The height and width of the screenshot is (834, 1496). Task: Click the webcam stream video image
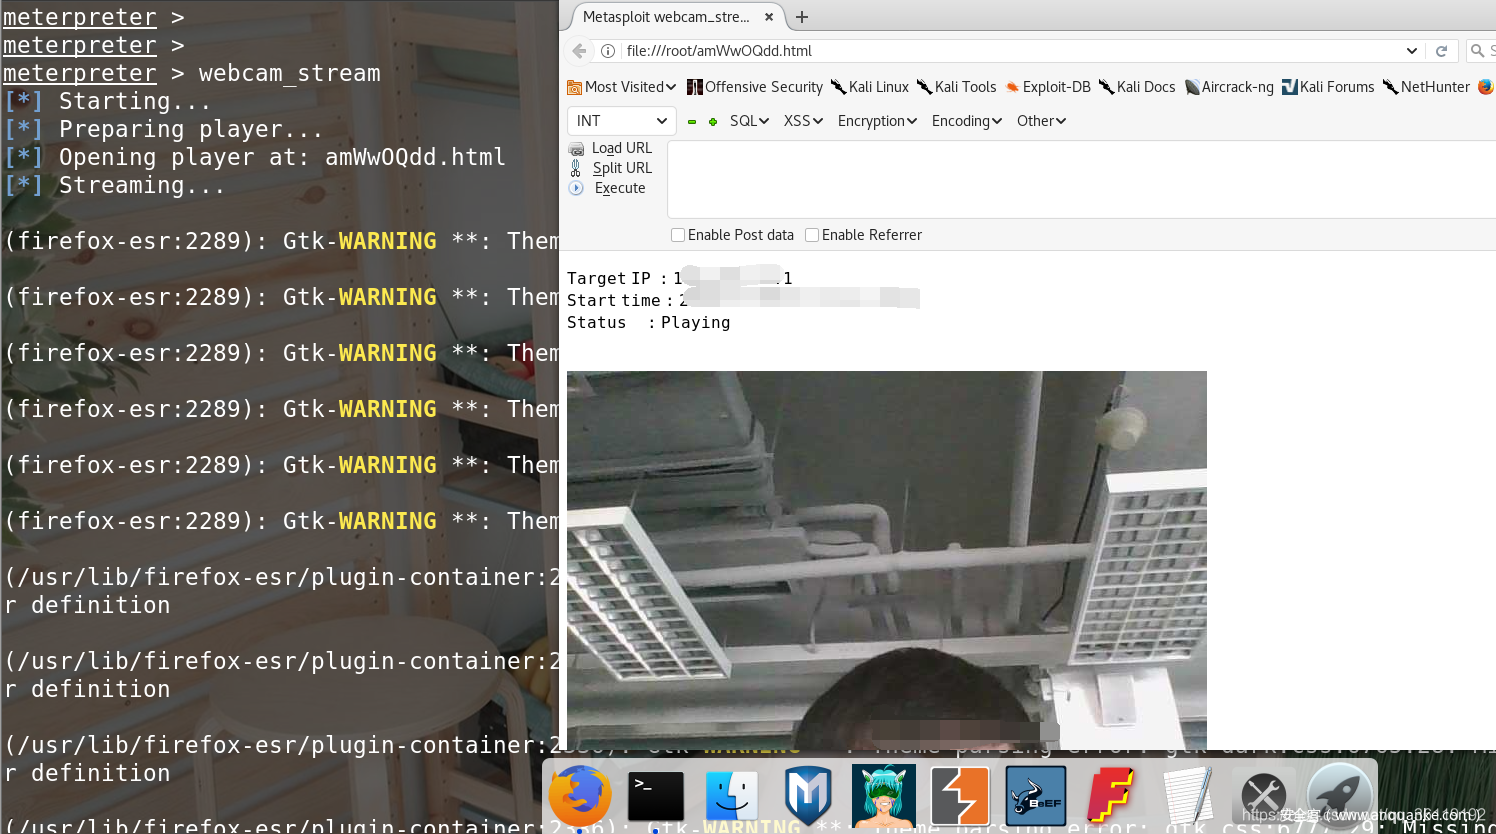(x=887, y=560)
